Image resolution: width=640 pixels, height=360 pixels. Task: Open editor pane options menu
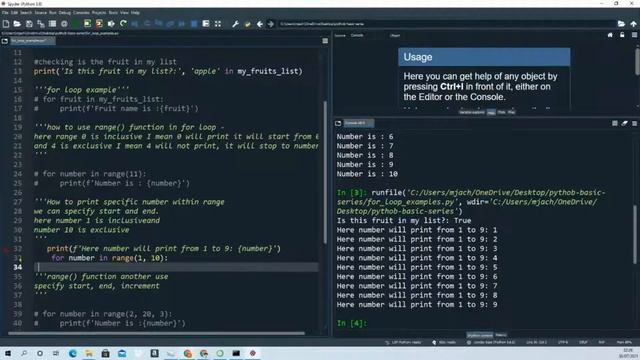[325, 41]
